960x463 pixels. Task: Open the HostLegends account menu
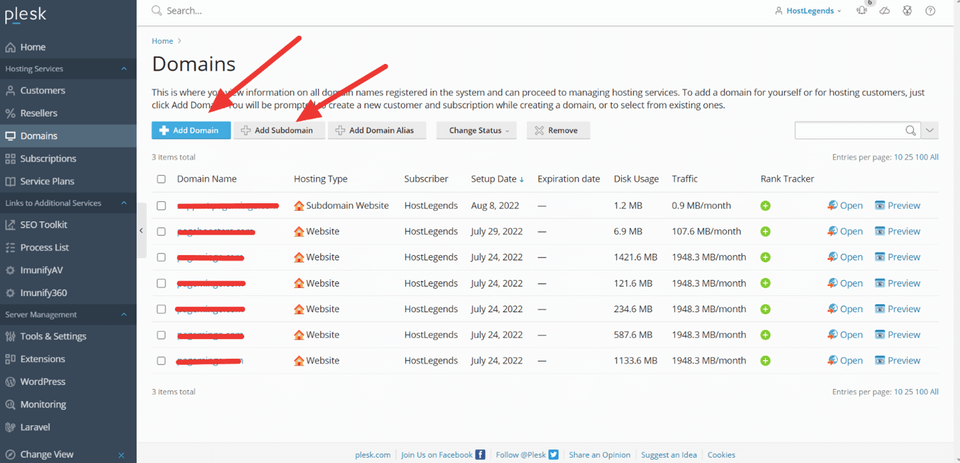808,10
